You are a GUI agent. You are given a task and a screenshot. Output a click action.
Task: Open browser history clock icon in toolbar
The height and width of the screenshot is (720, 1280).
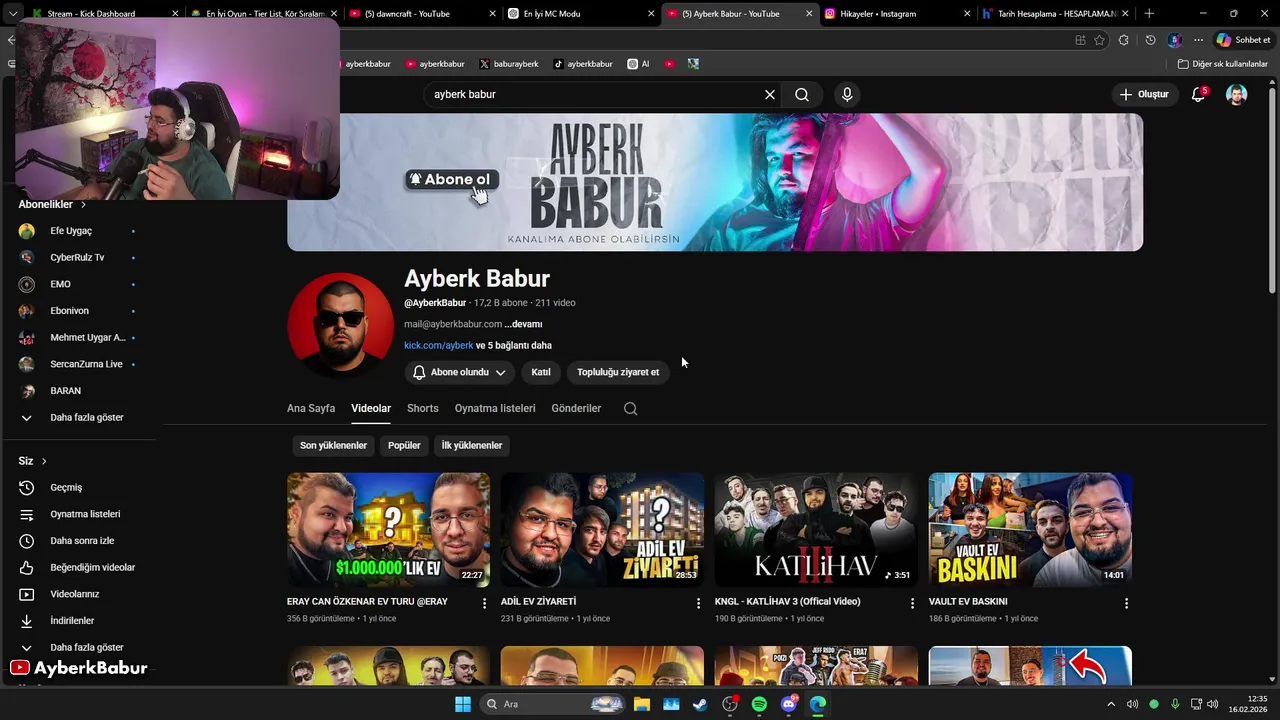pos(1150,40)
